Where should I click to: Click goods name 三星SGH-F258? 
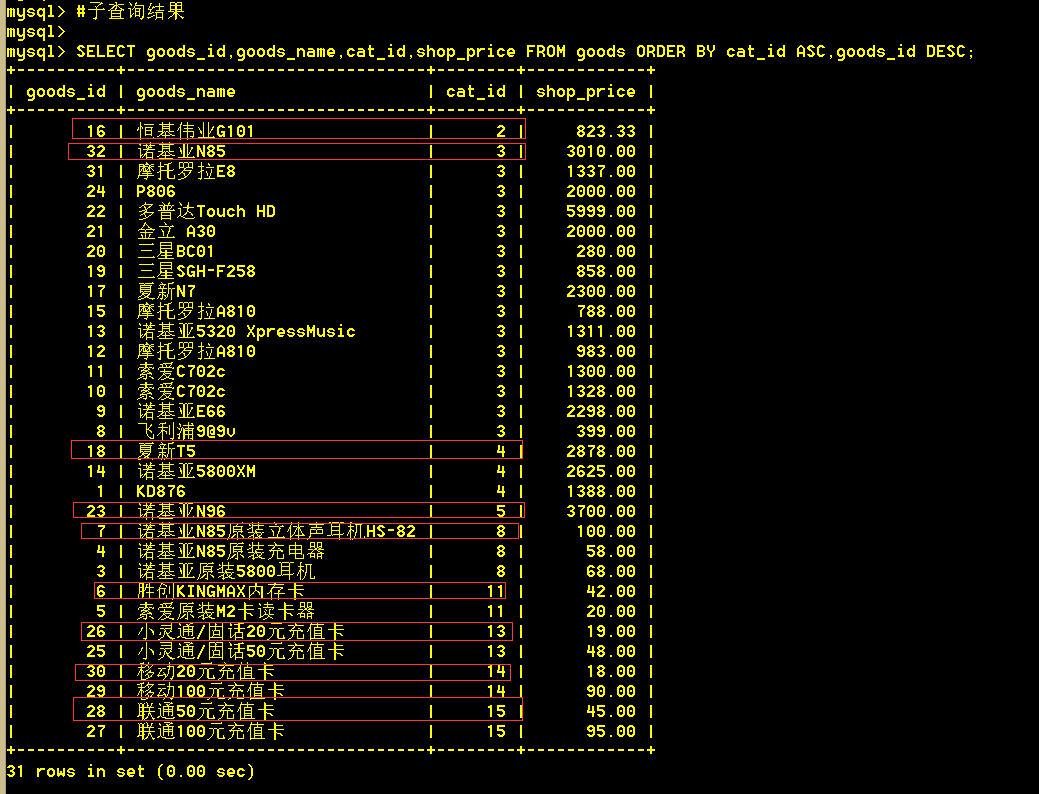tap(195, 271)
